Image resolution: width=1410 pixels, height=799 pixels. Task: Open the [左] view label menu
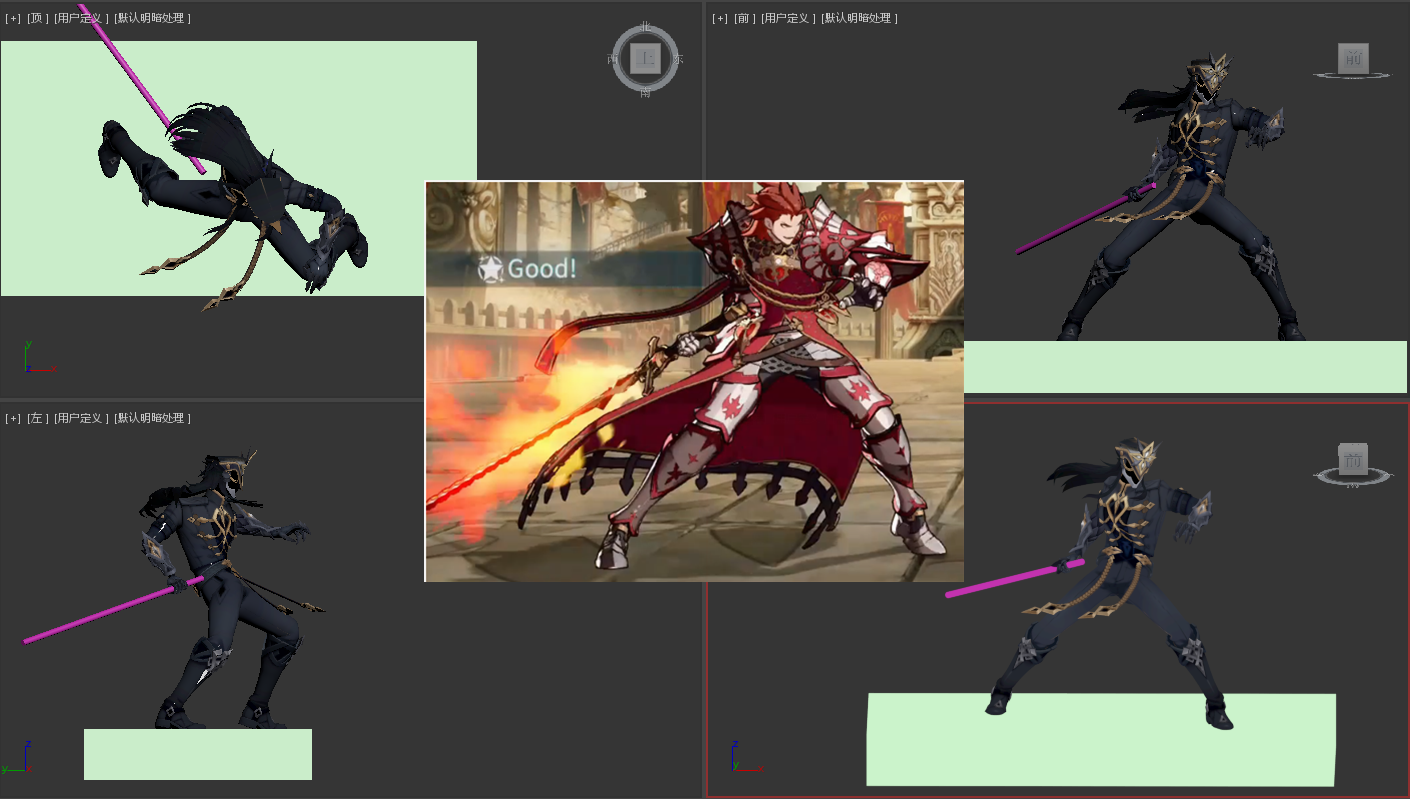click(38, 418)
